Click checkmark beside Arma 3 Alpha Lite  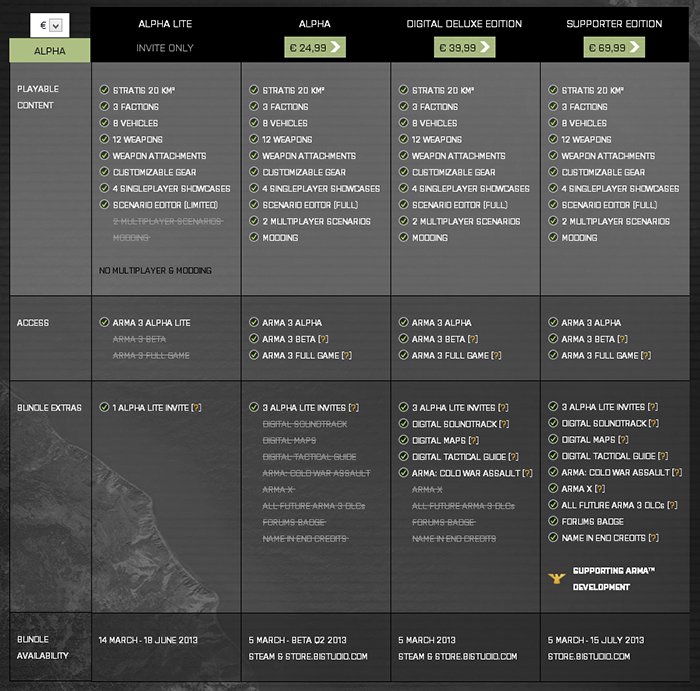104,322
